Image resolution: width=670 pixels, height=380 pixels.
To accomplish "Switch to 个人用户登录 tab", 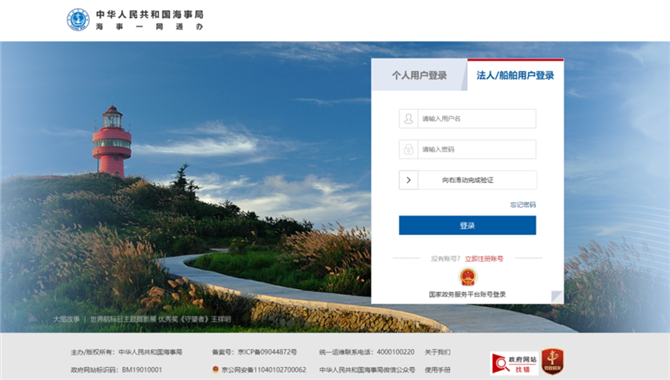I will point(419,75).
